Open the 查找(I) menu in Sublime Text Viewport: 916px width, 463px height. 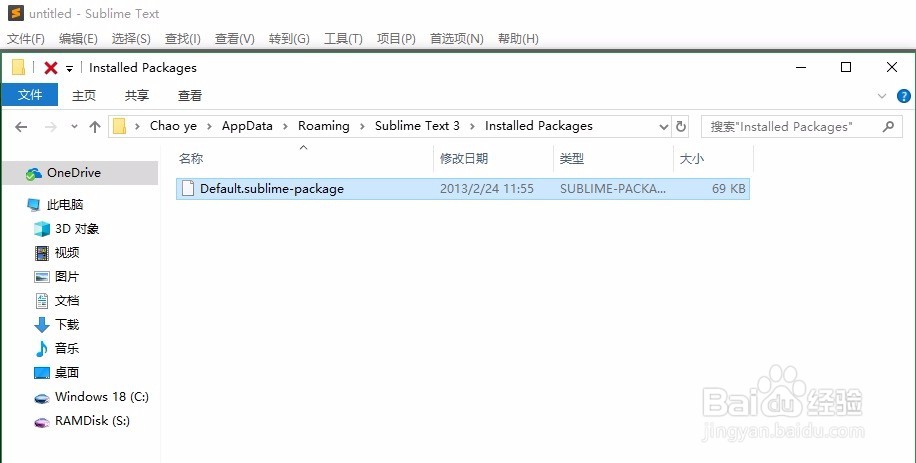click(x=183, y=39)
